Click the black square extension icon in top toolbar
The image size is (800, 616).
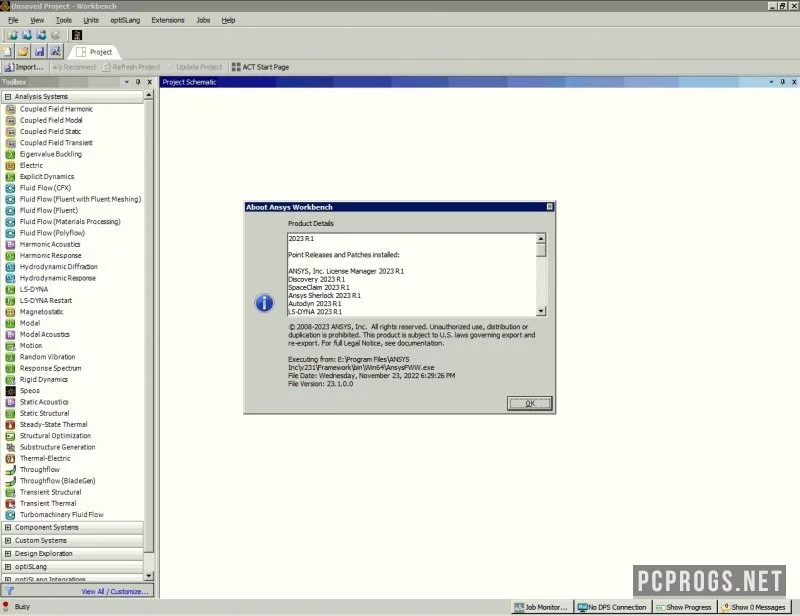[77, 35]
